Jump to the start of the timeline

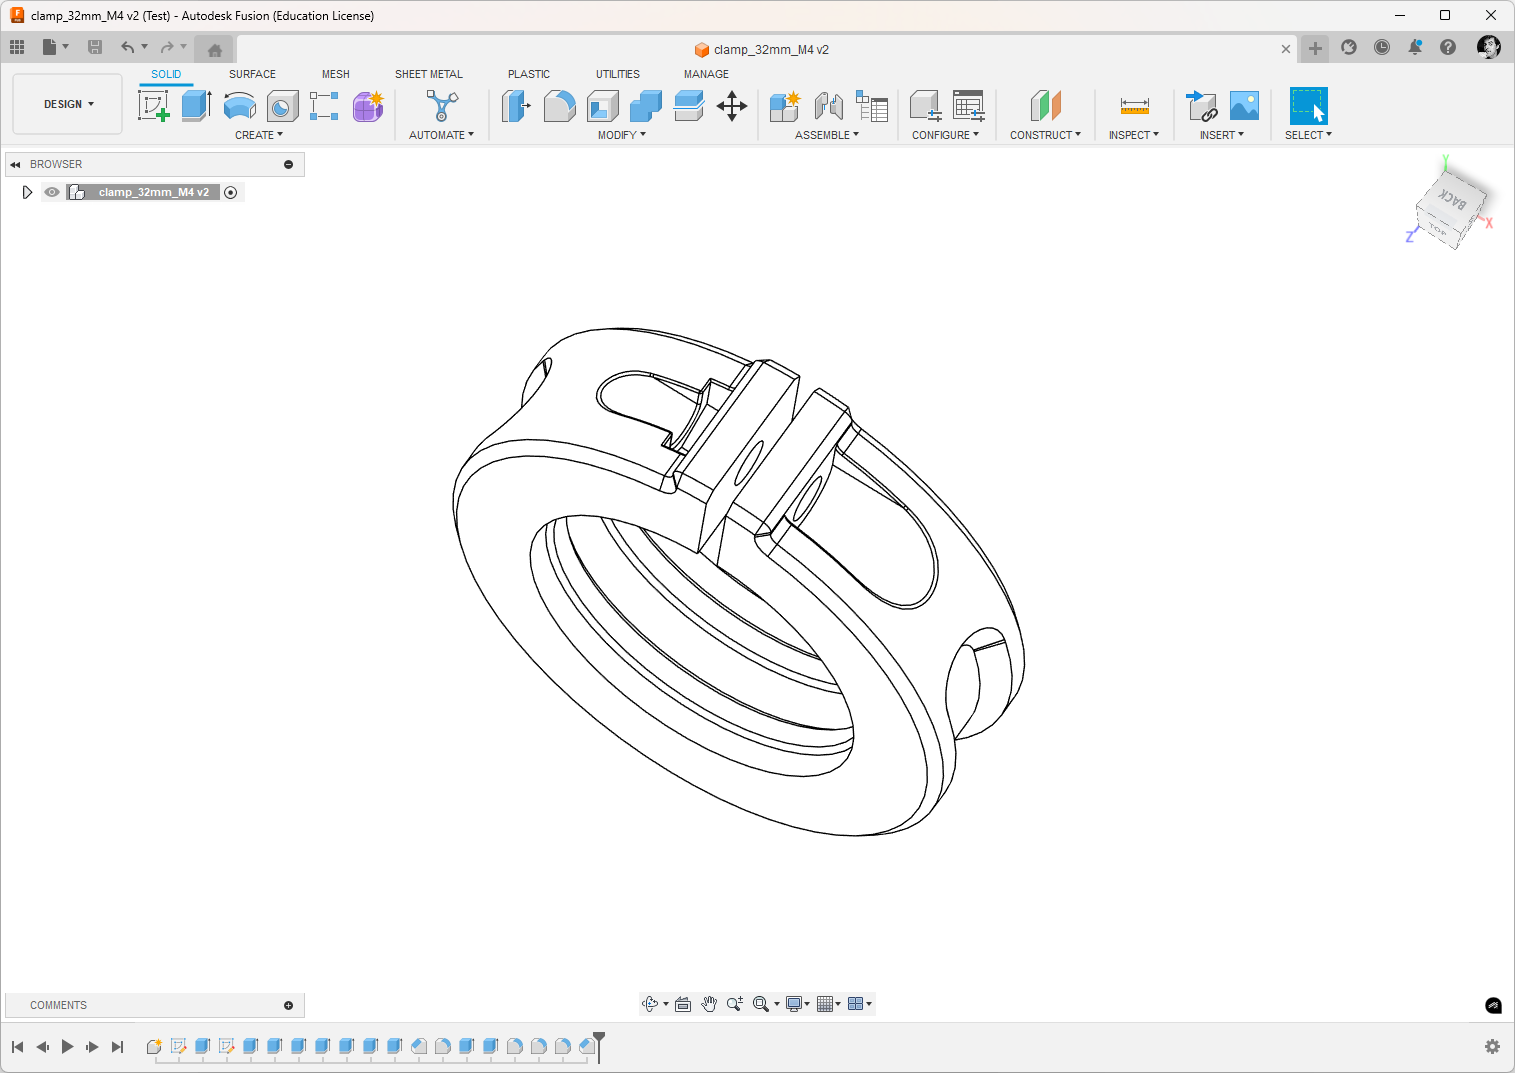17,1047
